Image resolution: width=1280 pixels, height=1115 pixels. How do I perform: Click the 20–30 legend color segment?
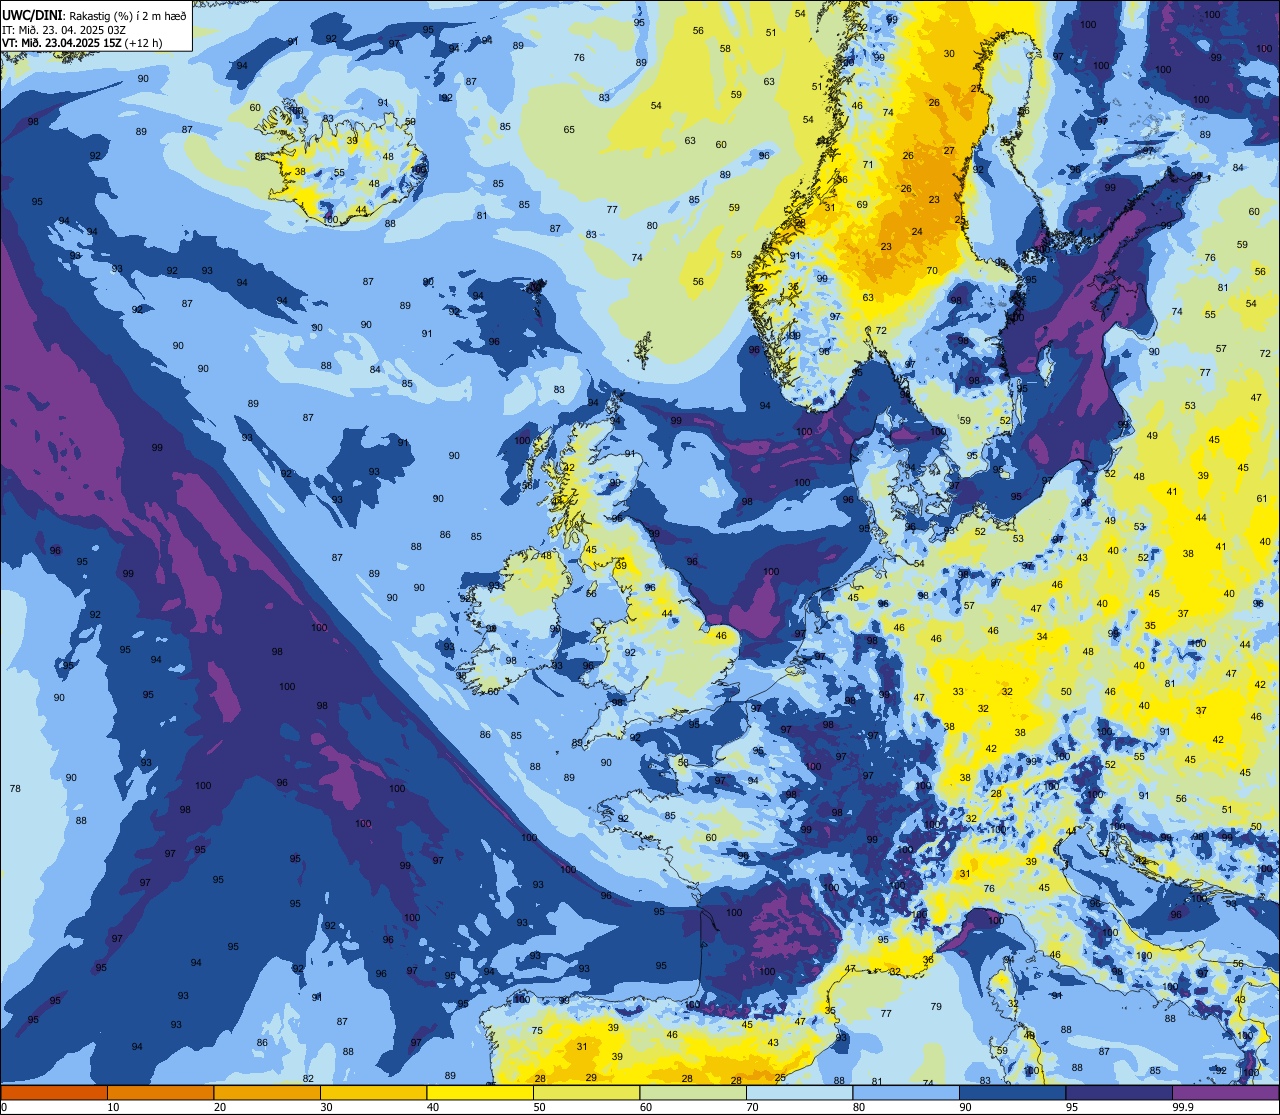(x=267, y=1093)
